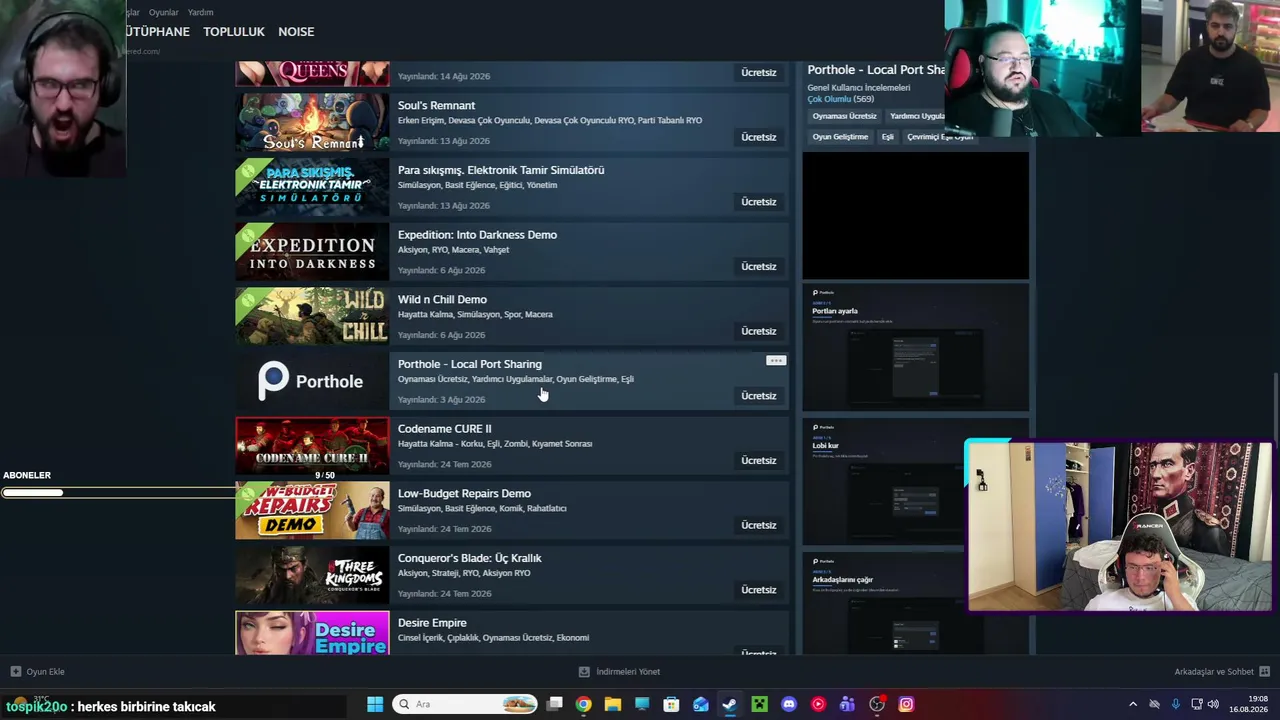Click the Oynaması Ücretsiz tag in preview
The width and height of the screenshot is (1280, 720).
coord(844,116)
